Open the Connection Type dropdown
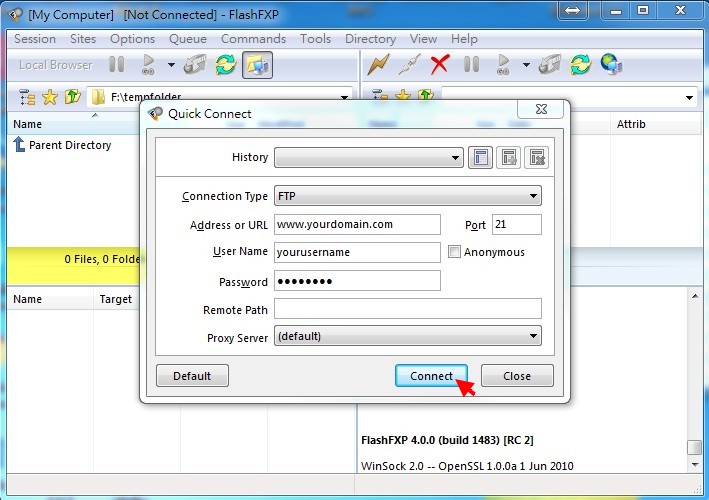The width and height of the screenshot is (709, 500). [407, 196]
